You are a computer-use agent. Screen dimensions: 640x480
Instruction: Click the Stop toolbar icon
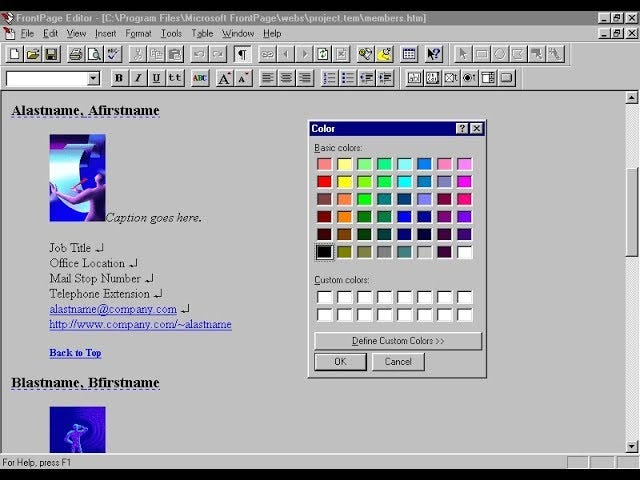[x=342, y=54]
